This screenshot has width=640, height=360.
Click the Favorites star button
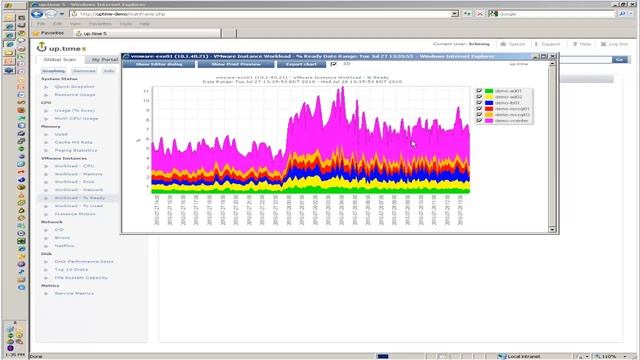(49, 33)
